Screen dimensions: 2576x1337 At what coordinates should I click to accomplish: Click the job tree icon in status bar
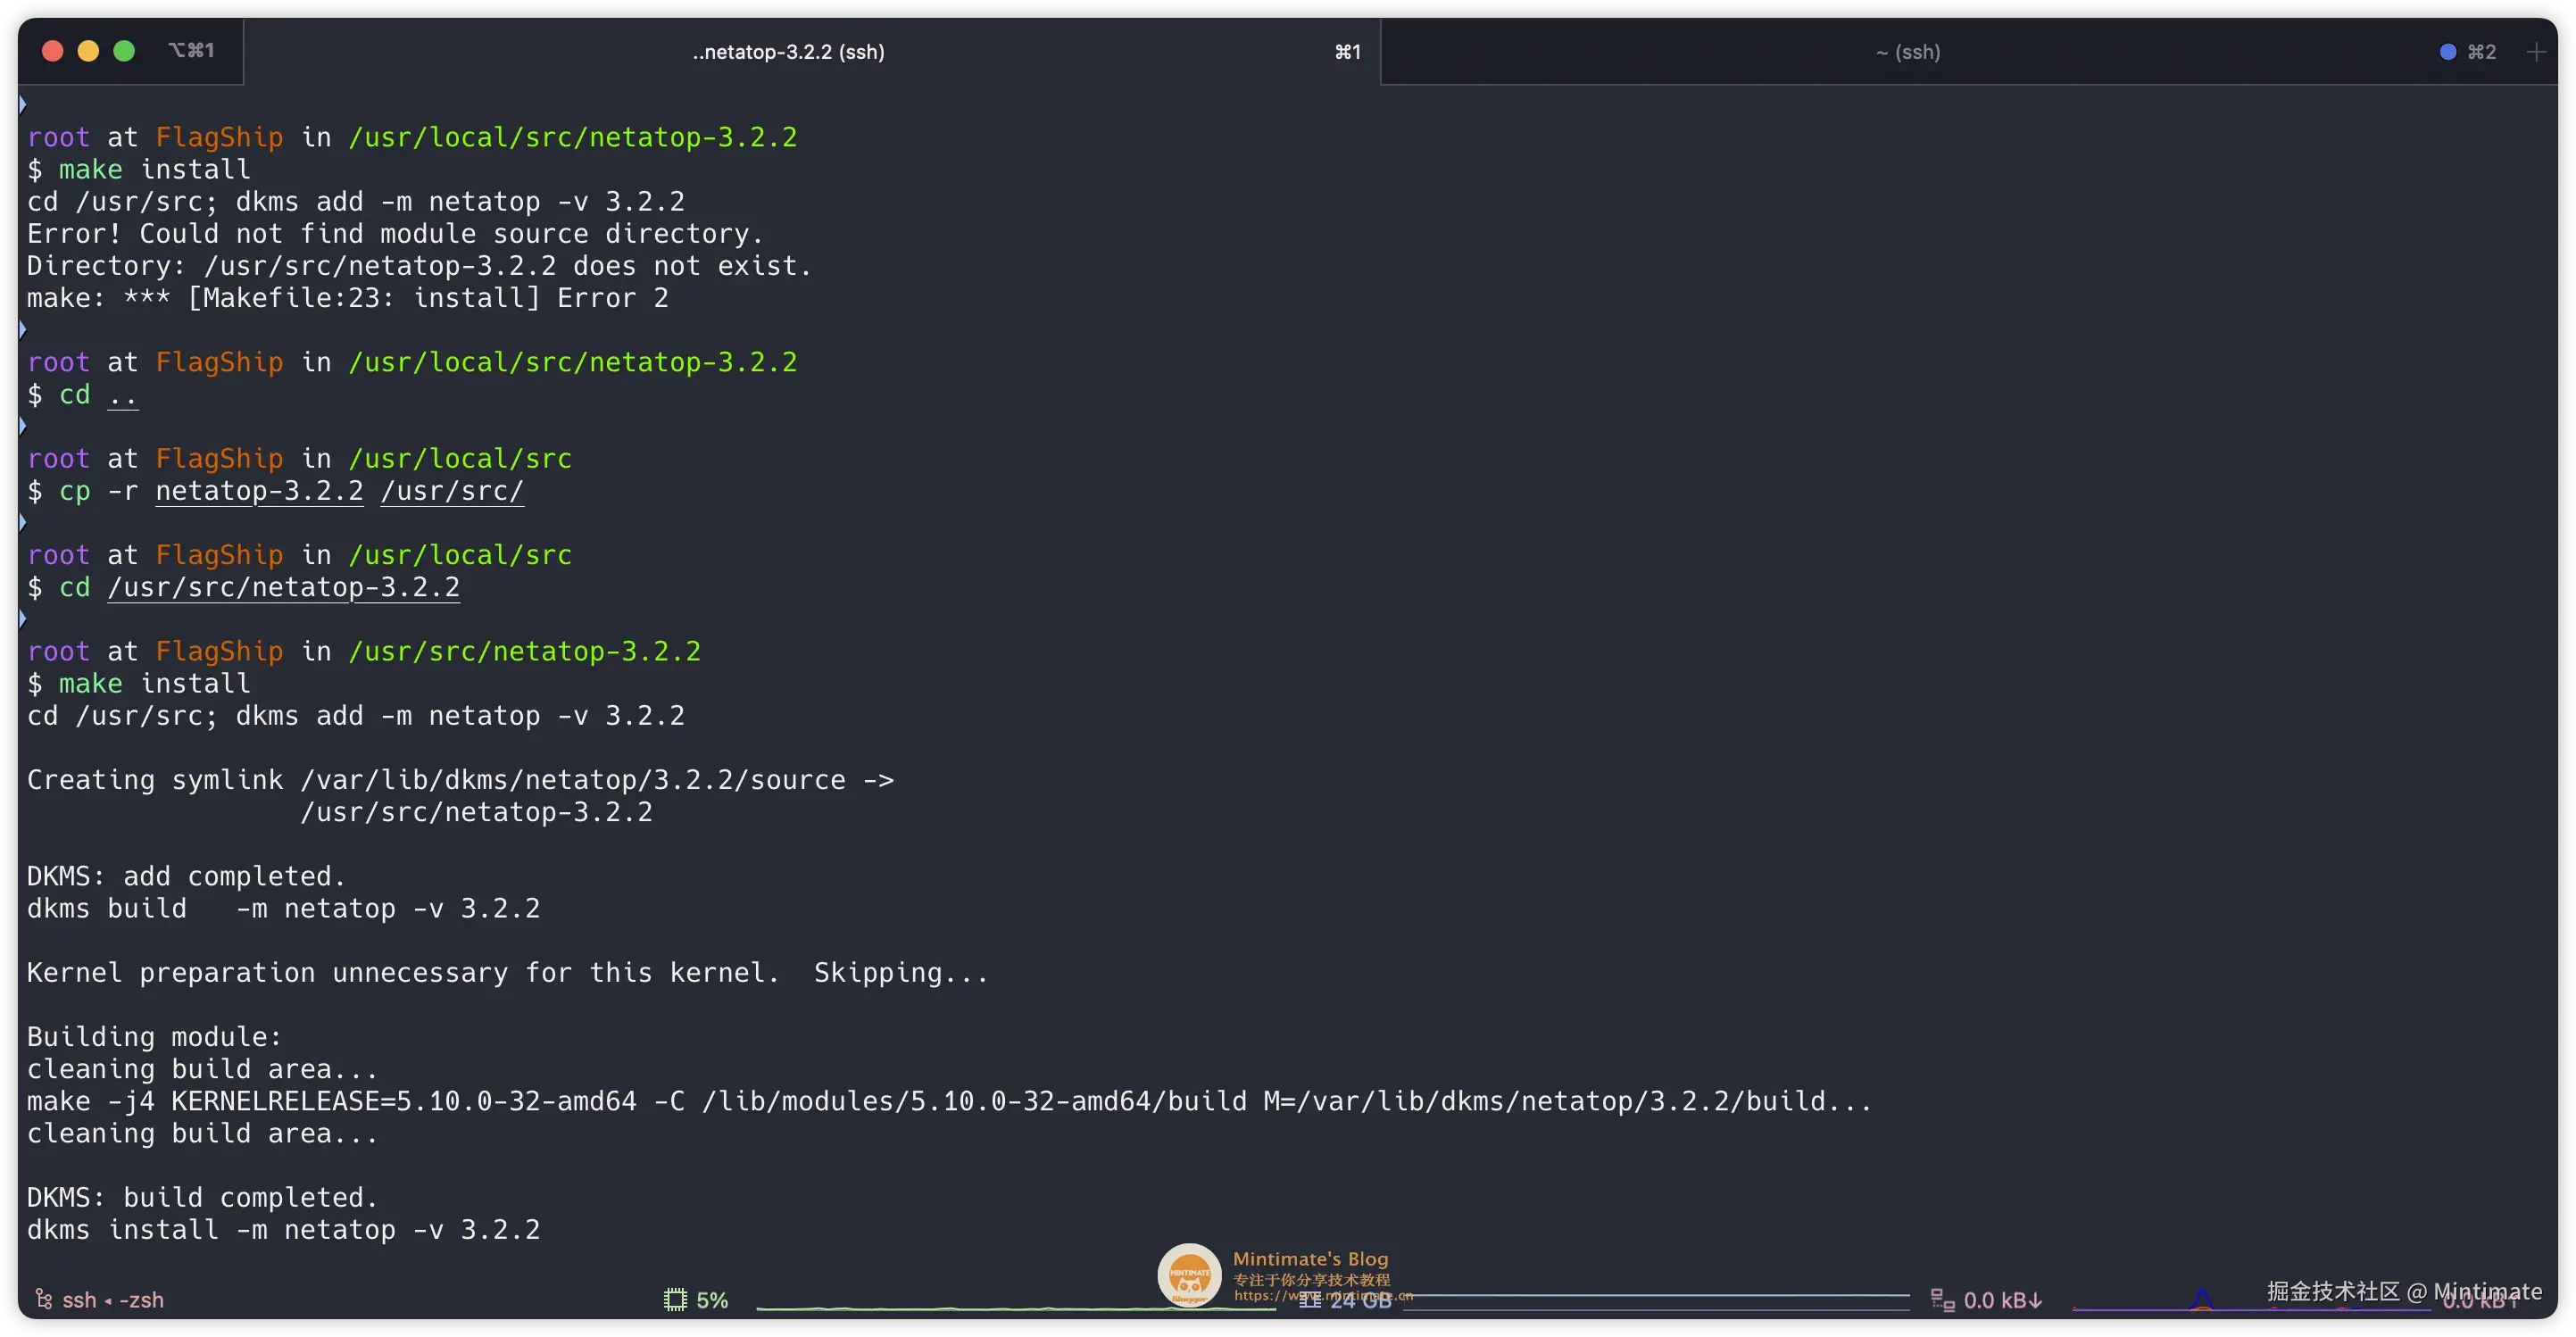coord(44,1299)
